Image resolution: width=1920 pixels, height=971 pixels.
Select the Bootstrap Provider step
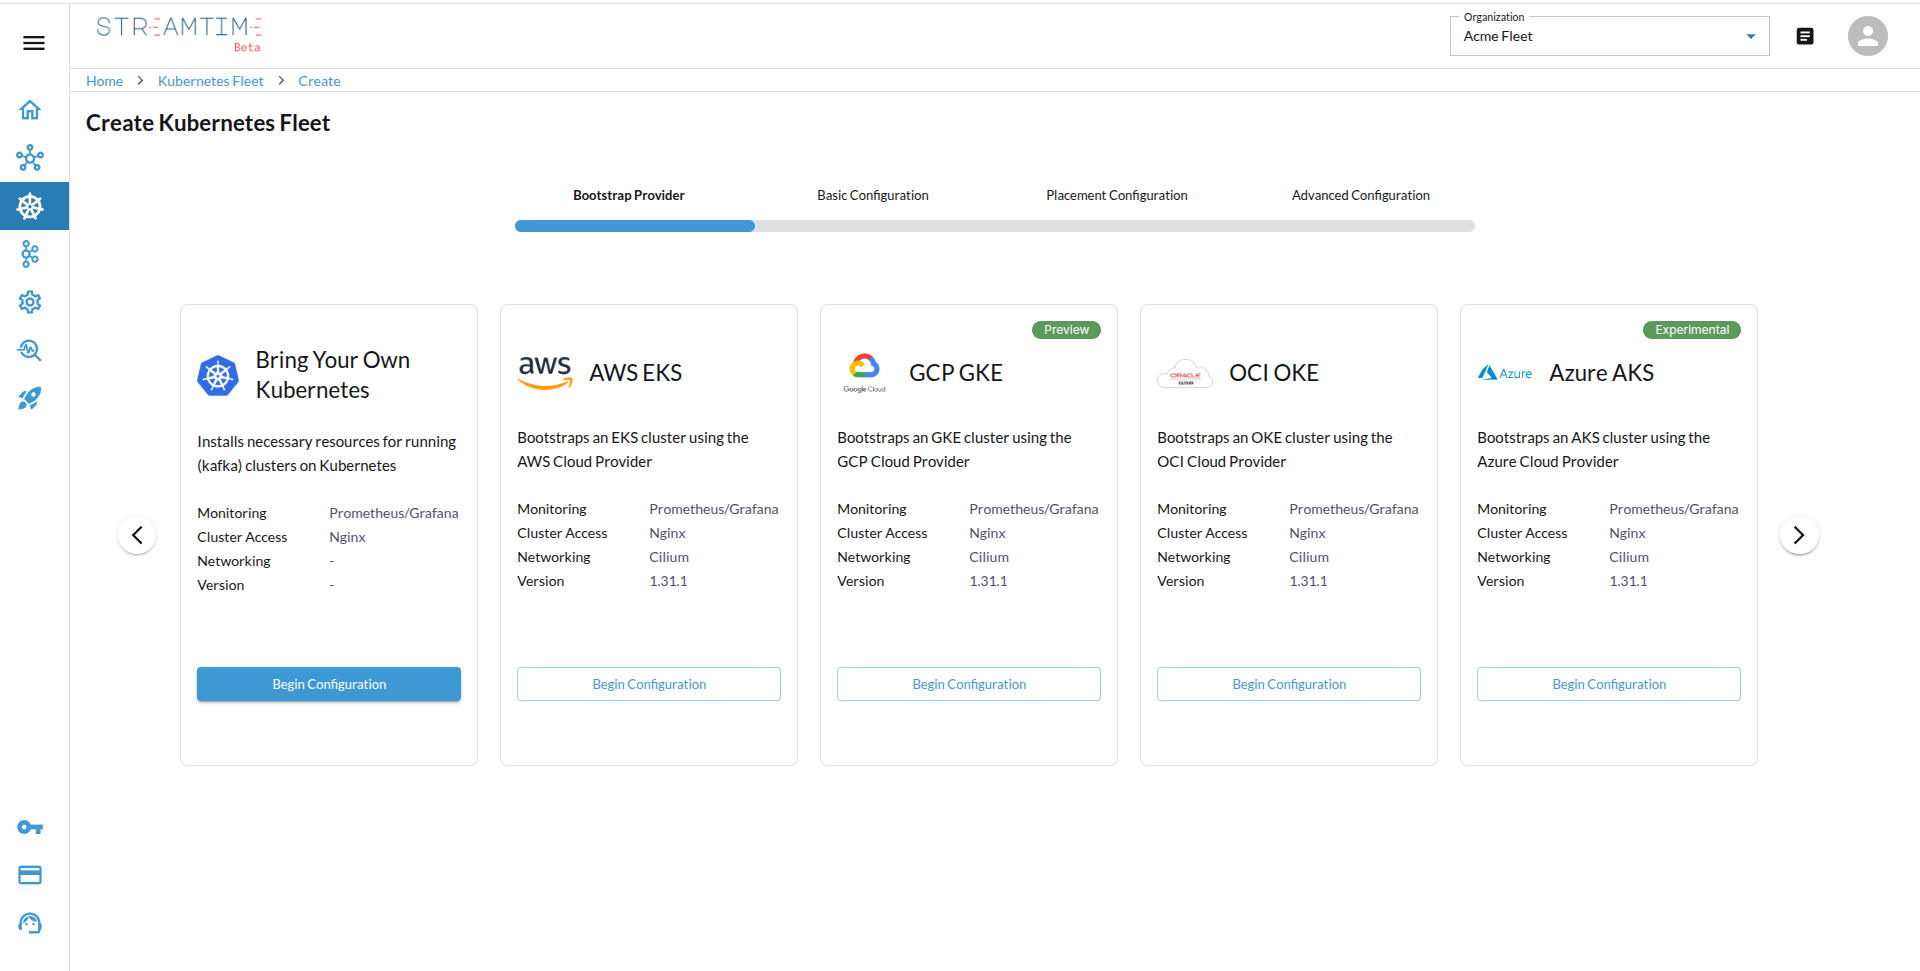pos(629,195)
